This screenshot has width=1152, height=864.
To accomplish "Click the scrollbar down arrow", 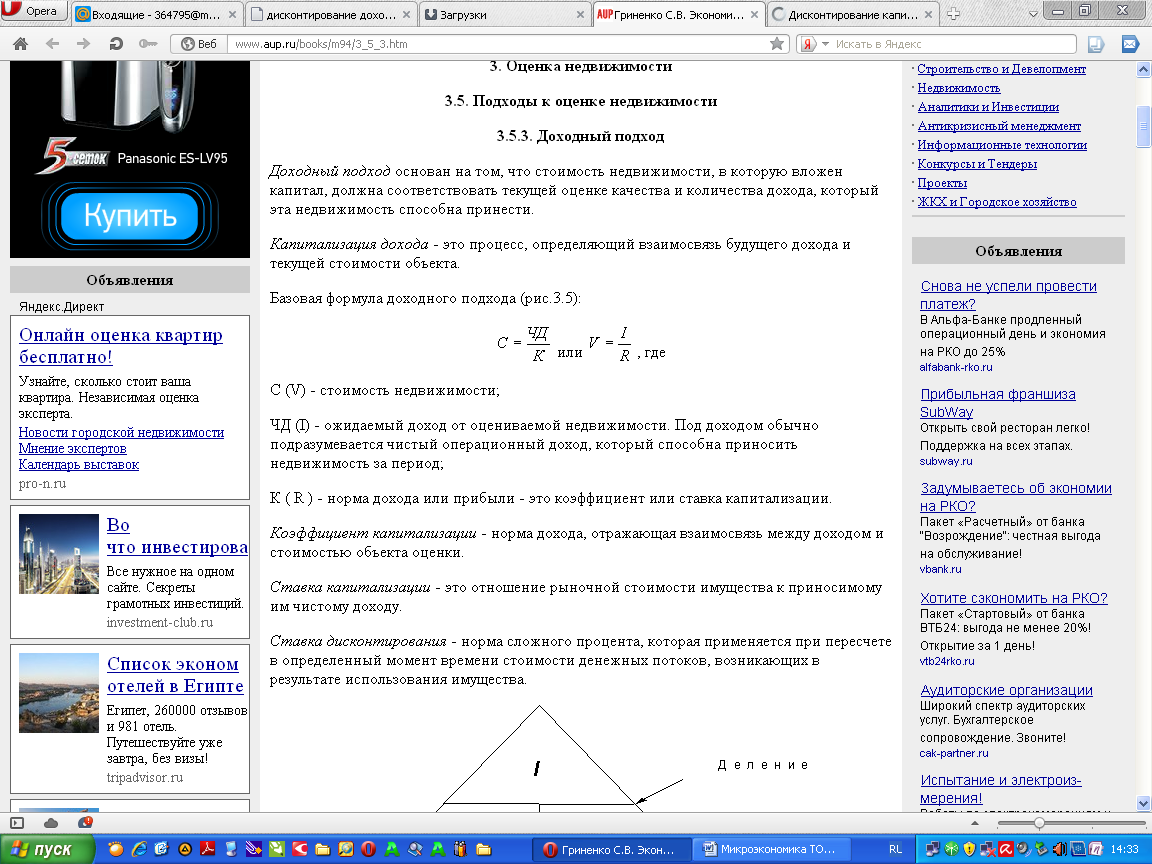I will (1143, 803).
